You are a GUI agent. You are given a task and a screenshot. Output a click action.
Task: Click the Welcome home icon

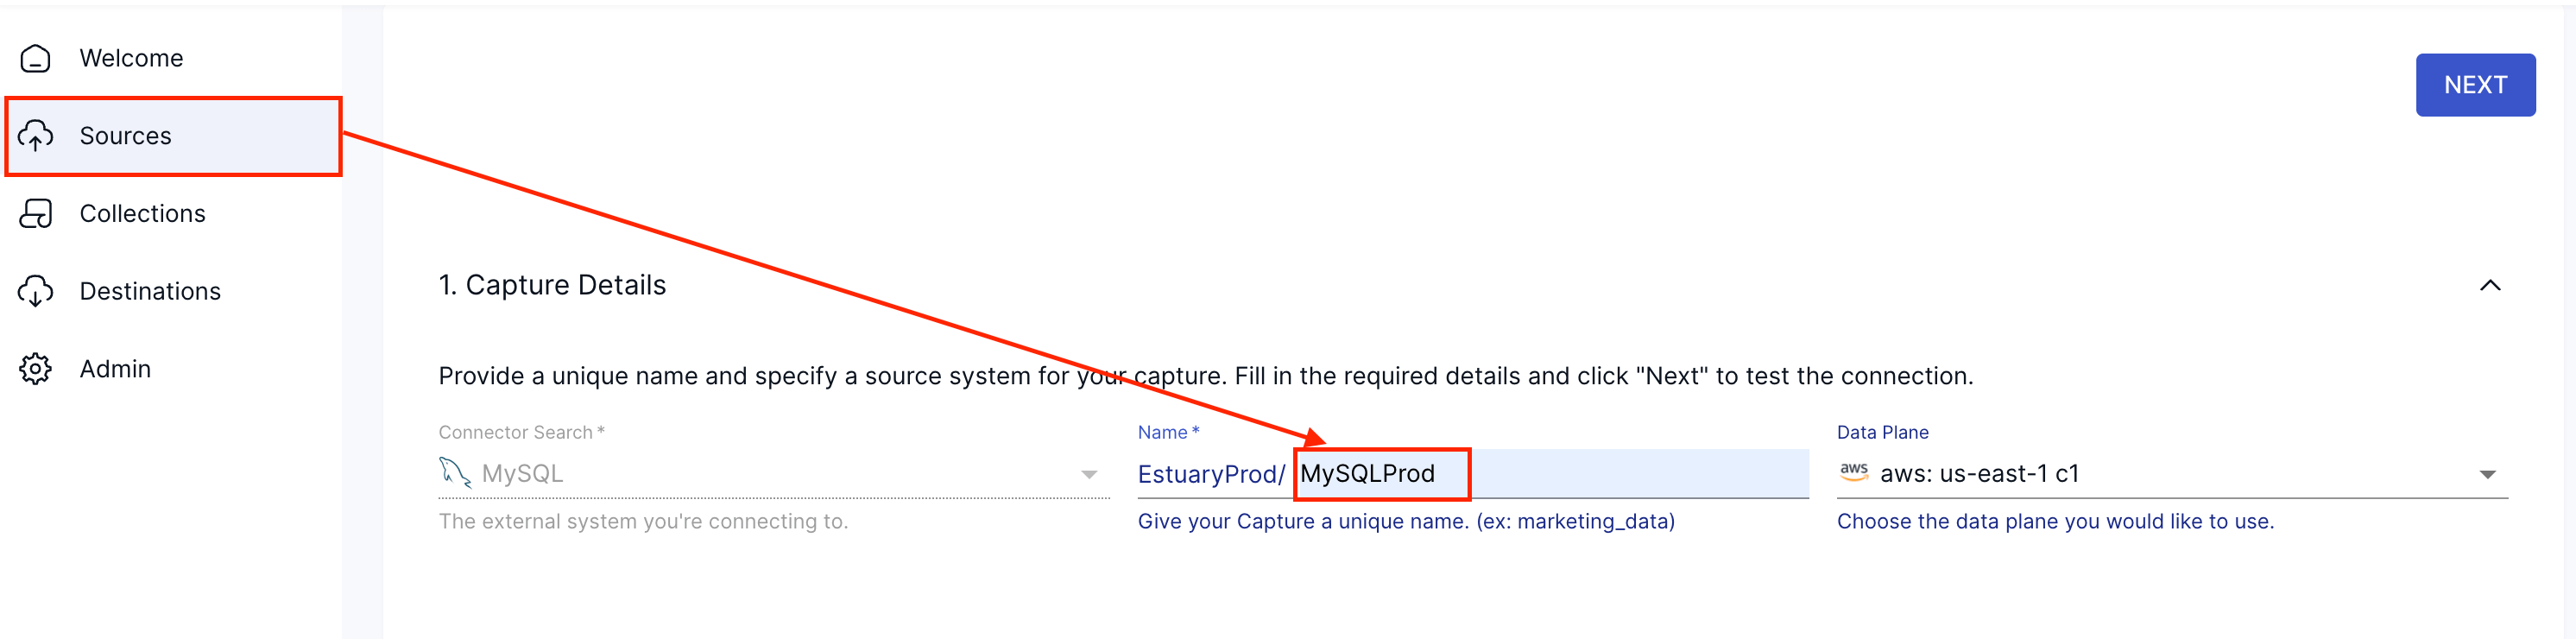[x=35, y=58]
